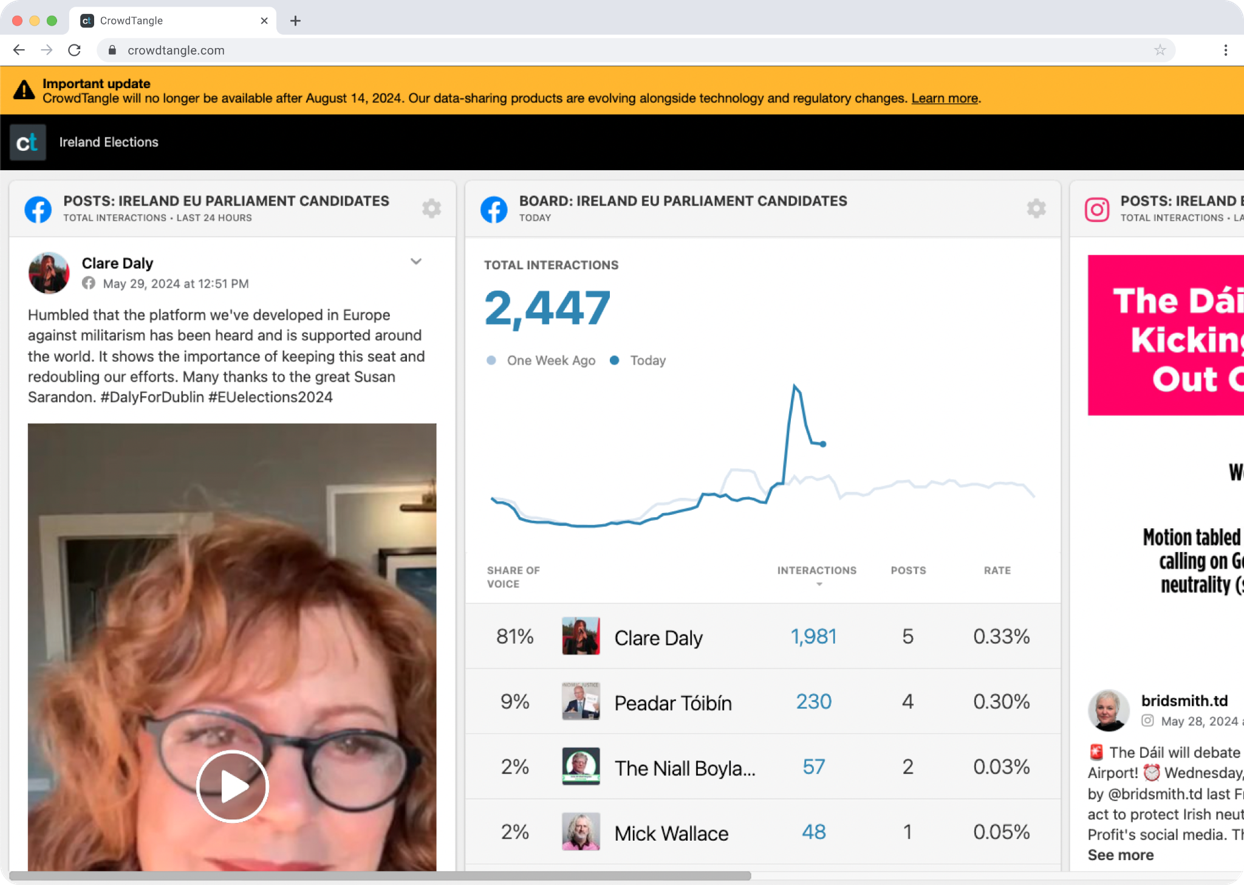Click The Niall Boylan avatar in table

click(581, 767)
